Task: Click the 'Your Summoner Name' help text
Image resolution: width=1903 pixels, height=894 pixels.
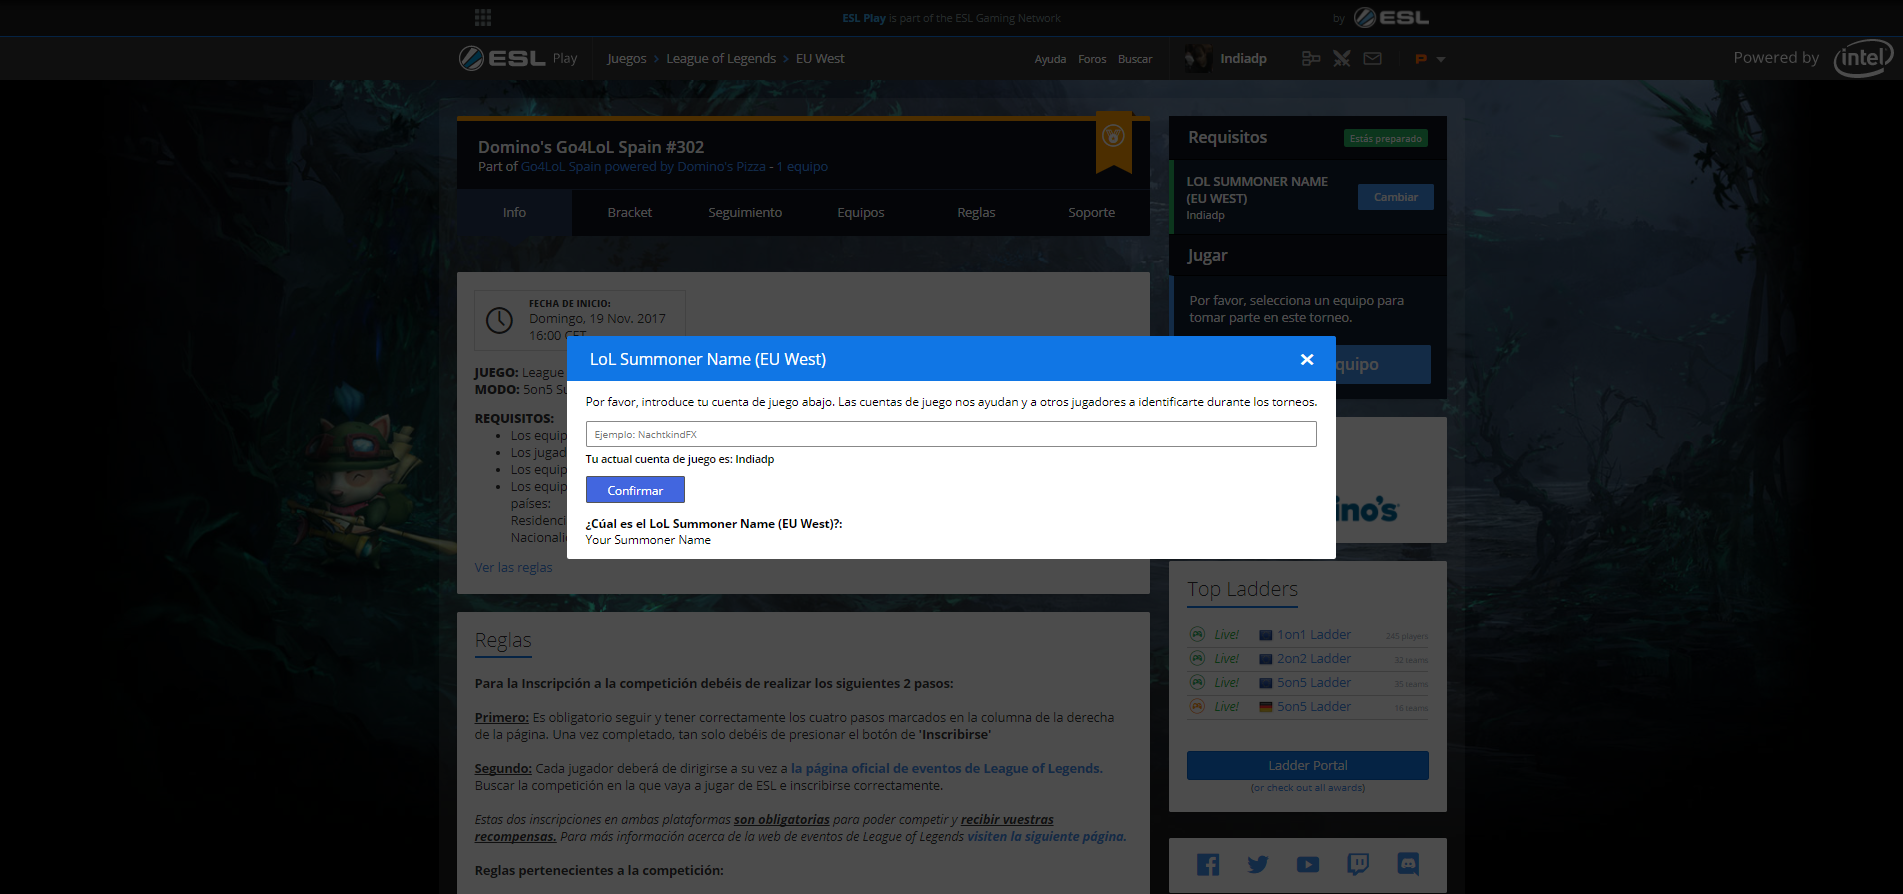Action: click(648, 540)
